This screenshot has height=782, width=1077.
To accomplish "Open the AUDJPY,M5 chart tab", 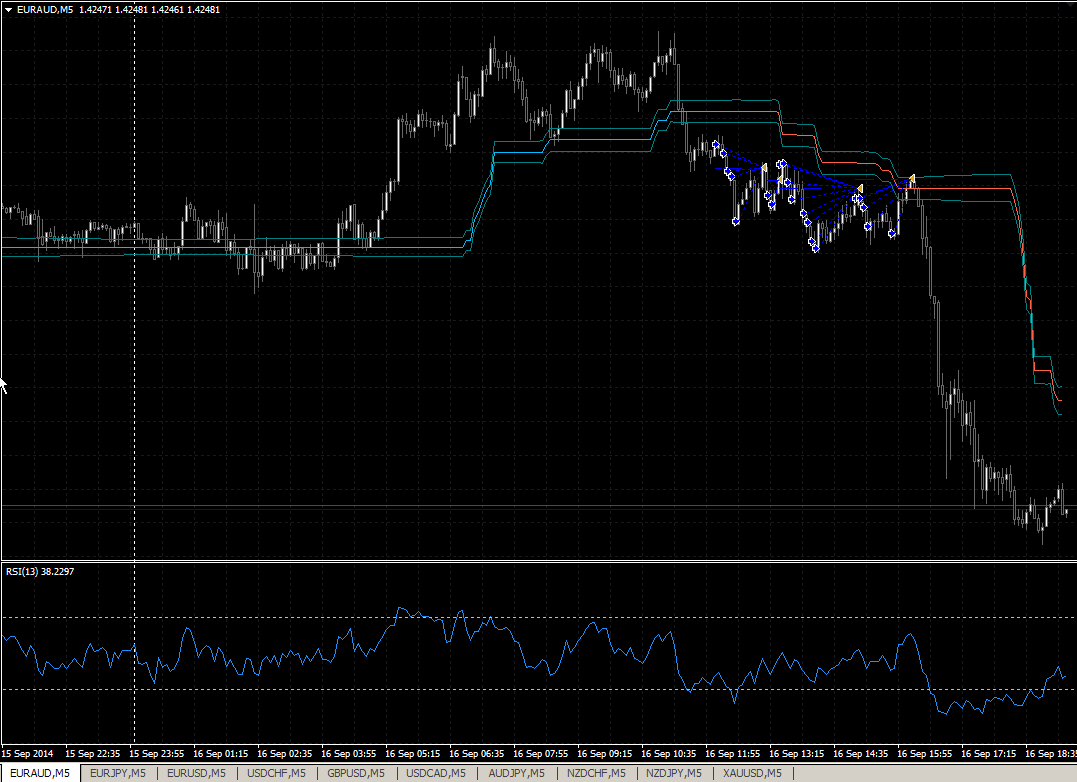I will (517, 773).
